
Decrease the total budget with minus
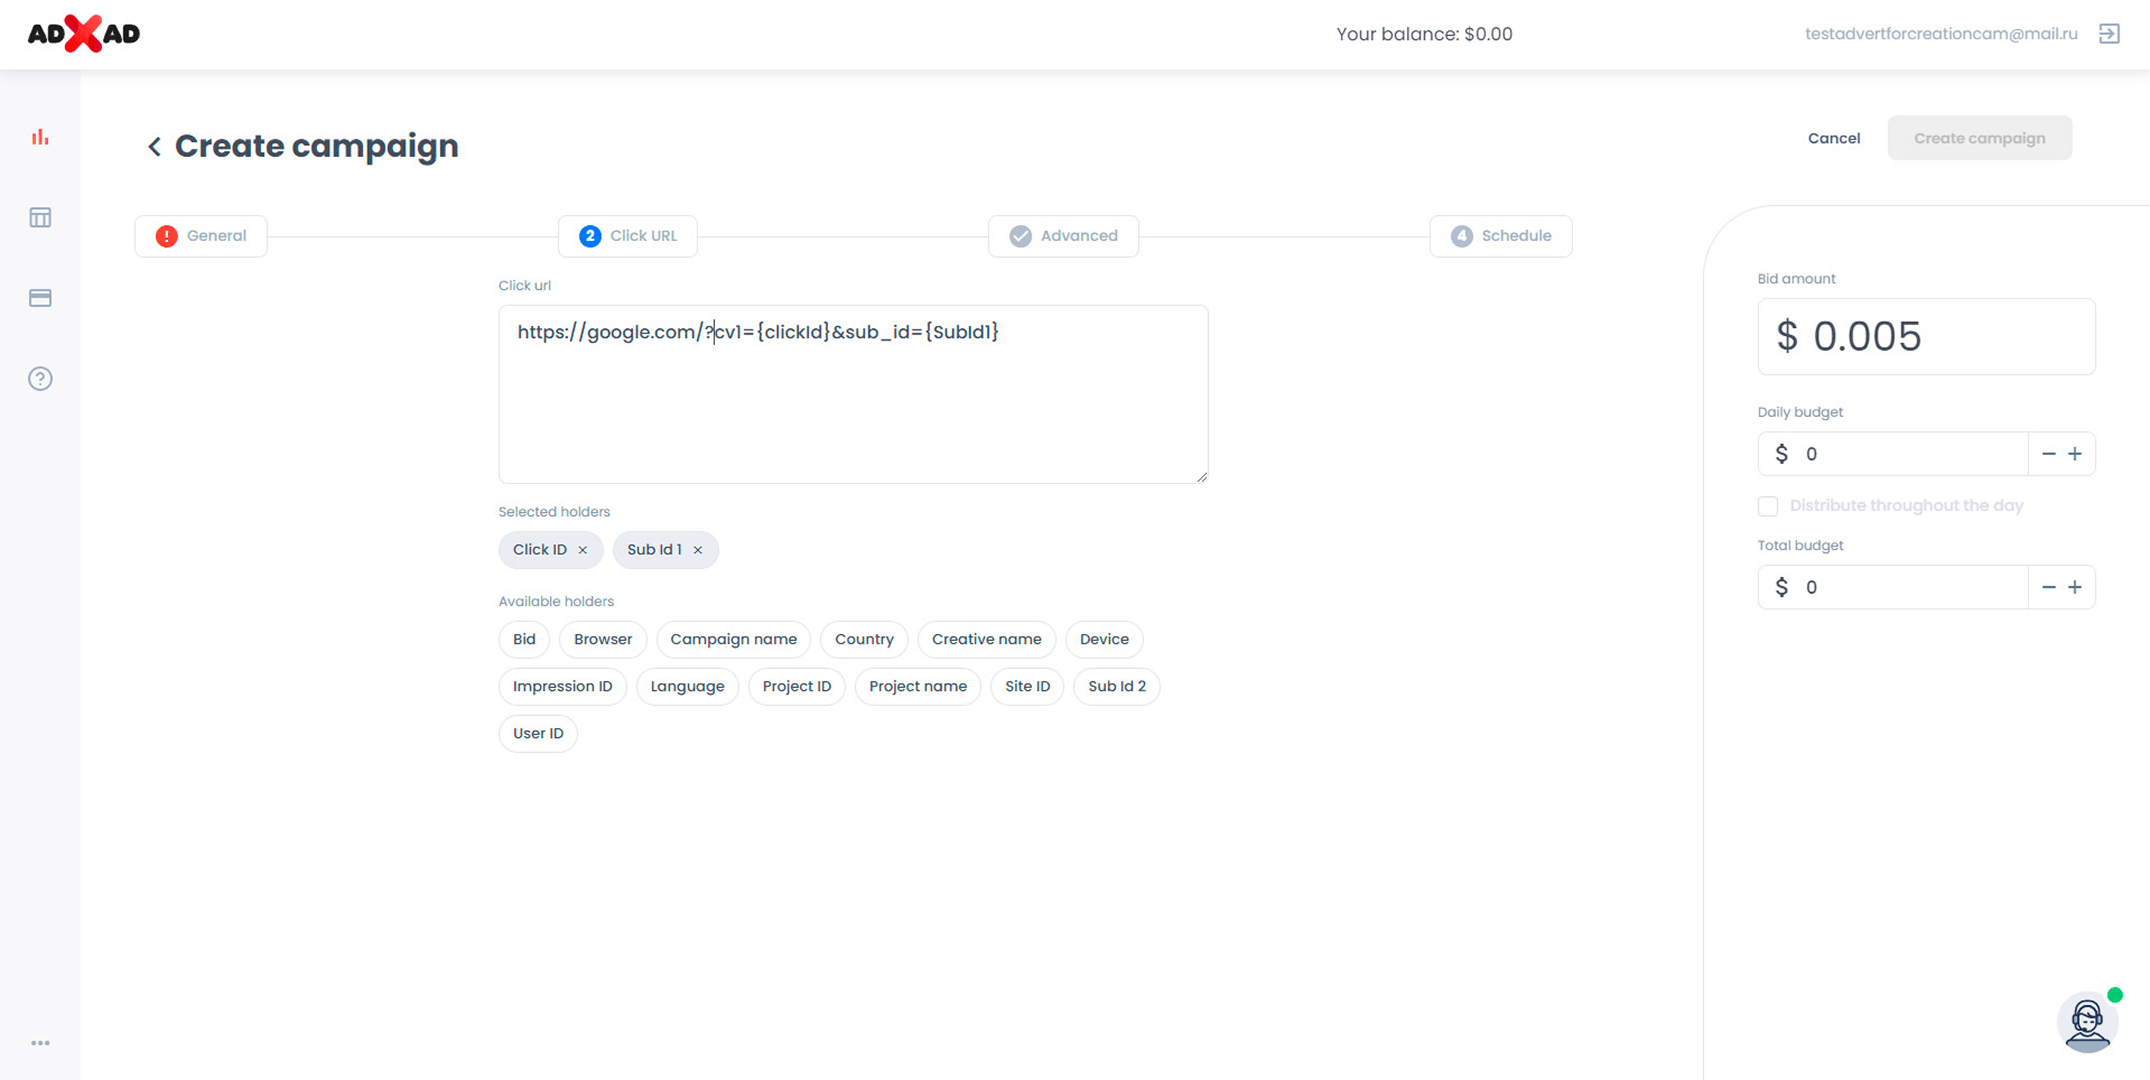(2048, 587)
